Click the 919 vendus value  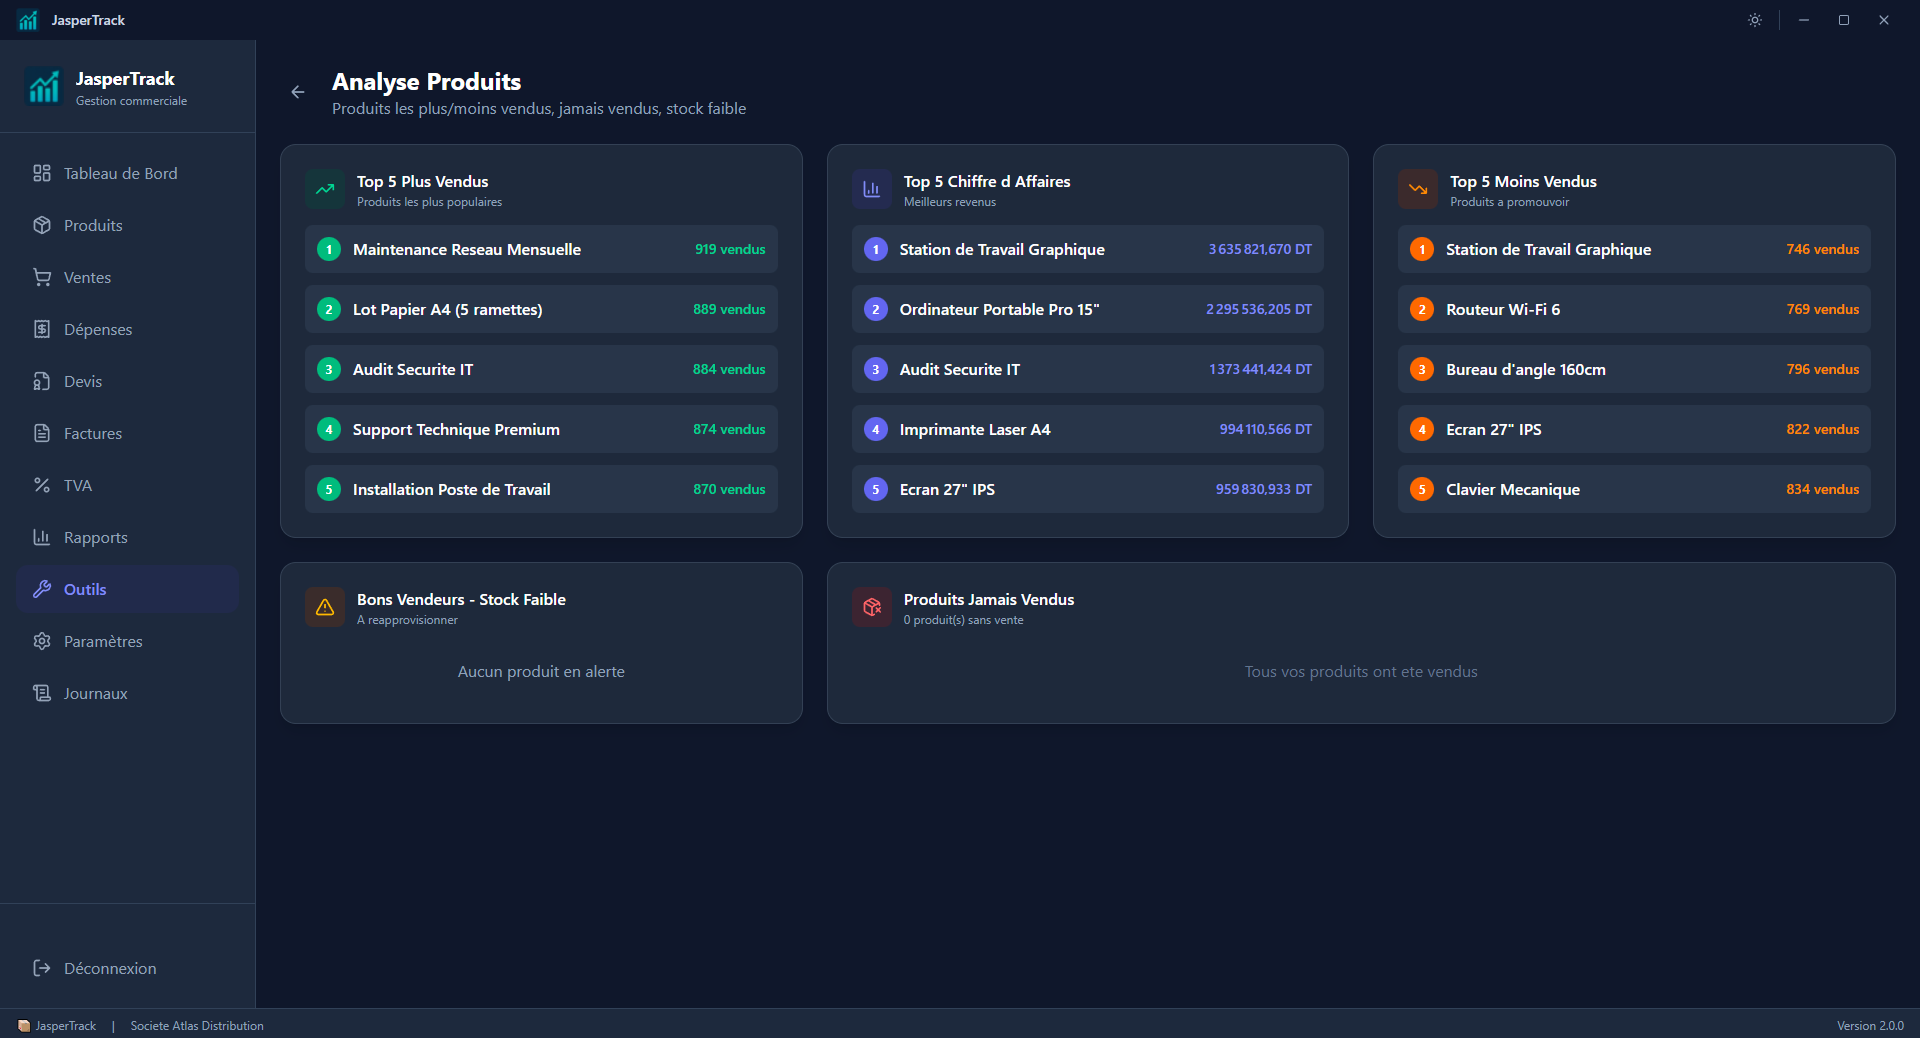tap(730, 249)
